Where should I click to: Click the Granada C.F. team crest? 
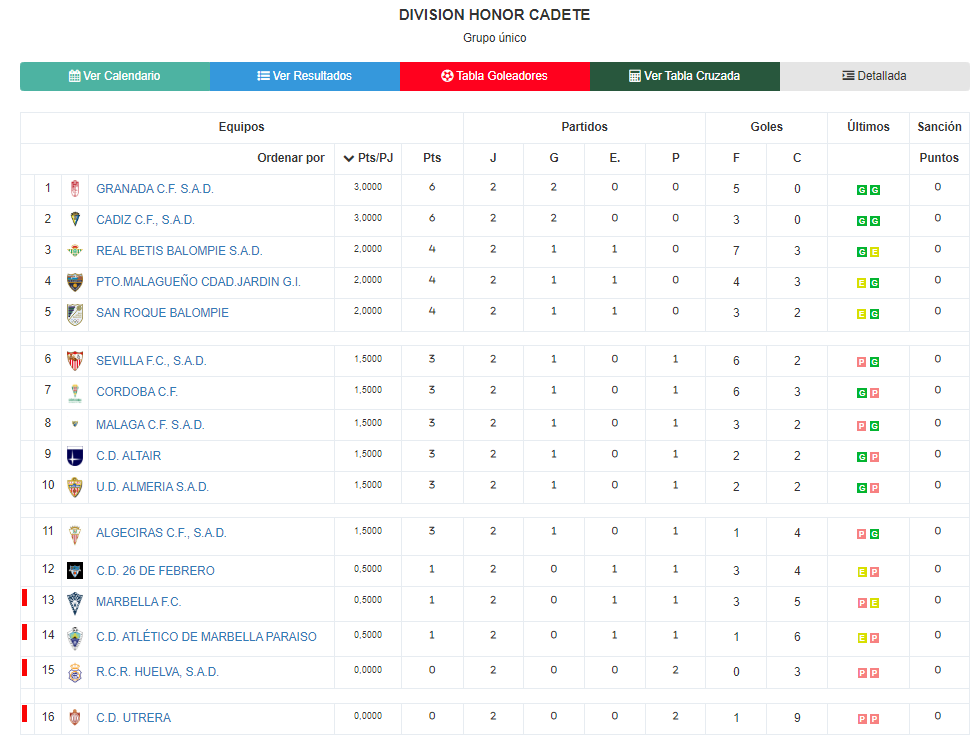(75, 188)
